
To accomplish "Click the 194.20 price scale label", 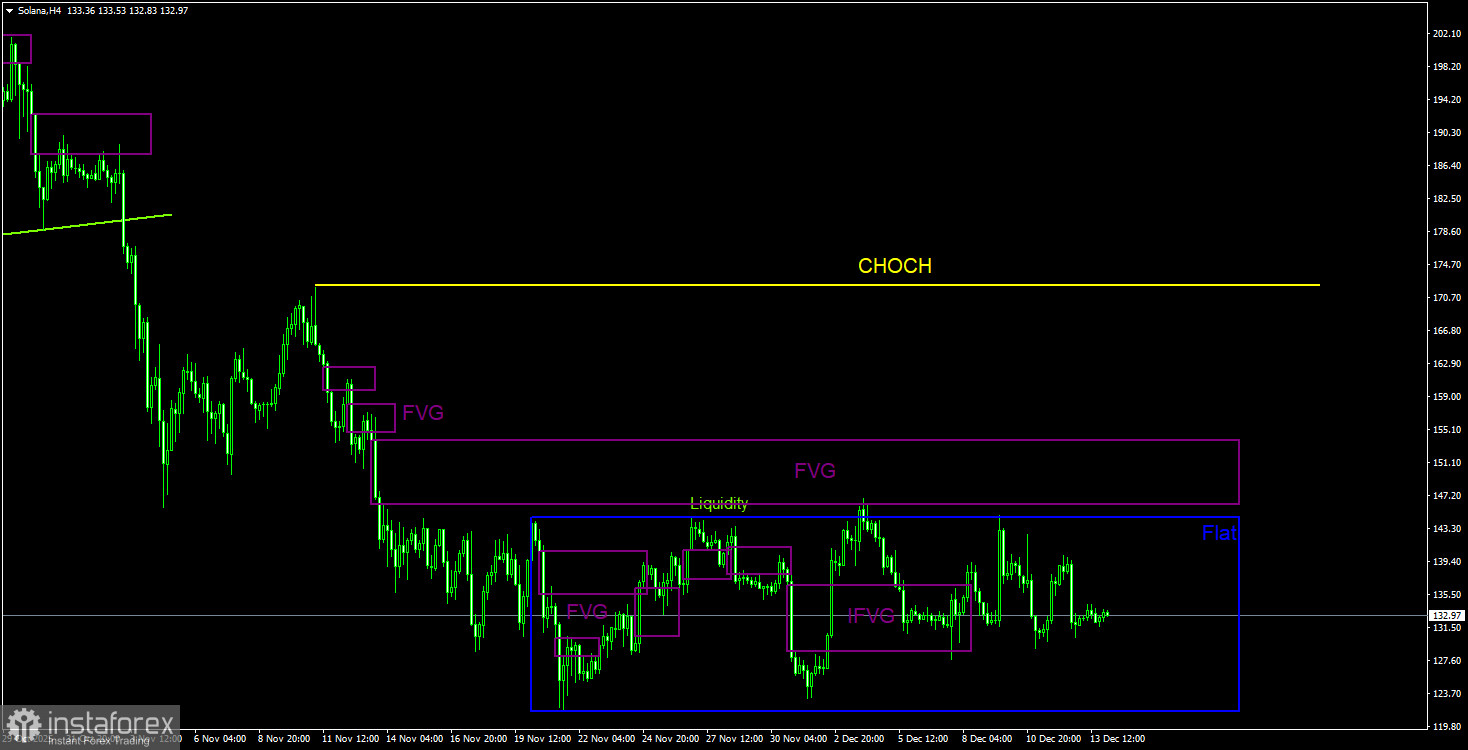I will (x=1445, y=100).
